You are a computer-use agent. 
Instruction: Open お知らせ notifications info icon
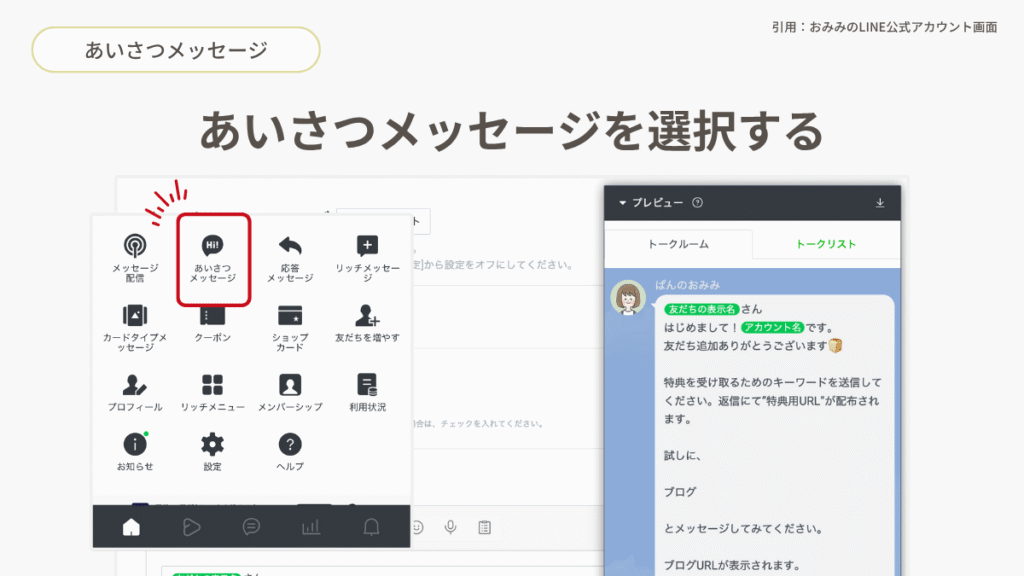click(134, 451)
